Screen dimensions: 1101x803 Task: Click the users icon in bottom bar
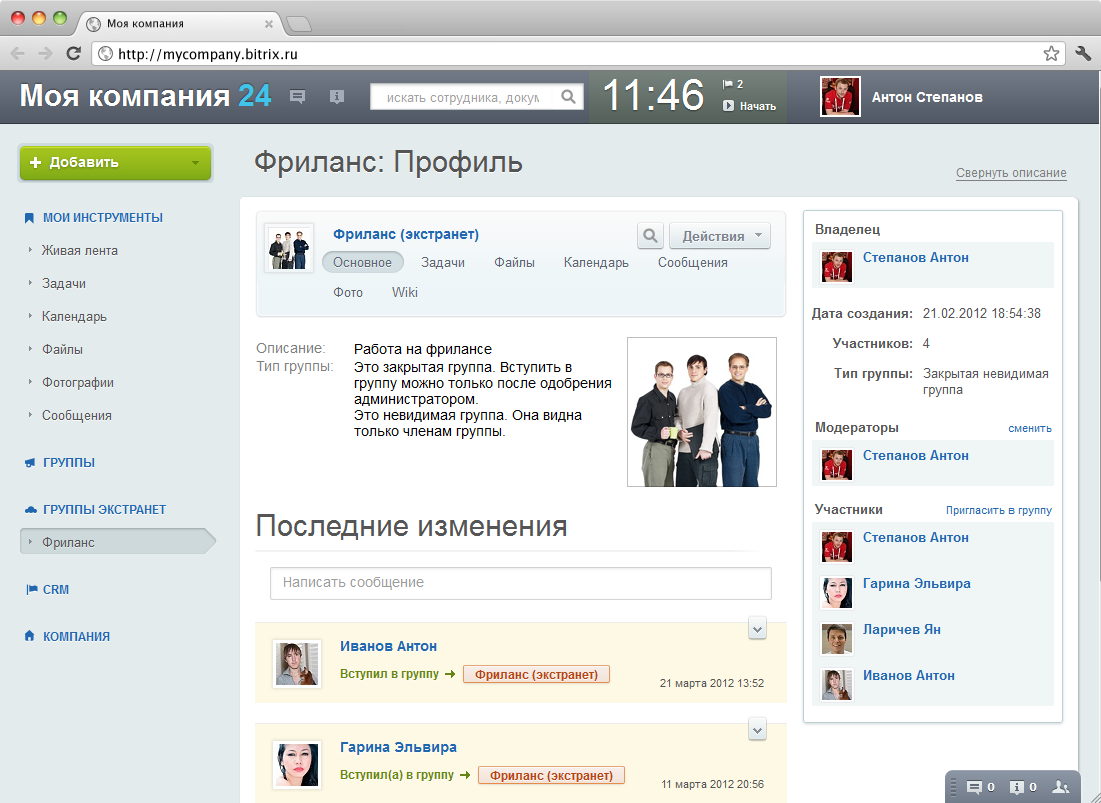(x=1061, y=787)
